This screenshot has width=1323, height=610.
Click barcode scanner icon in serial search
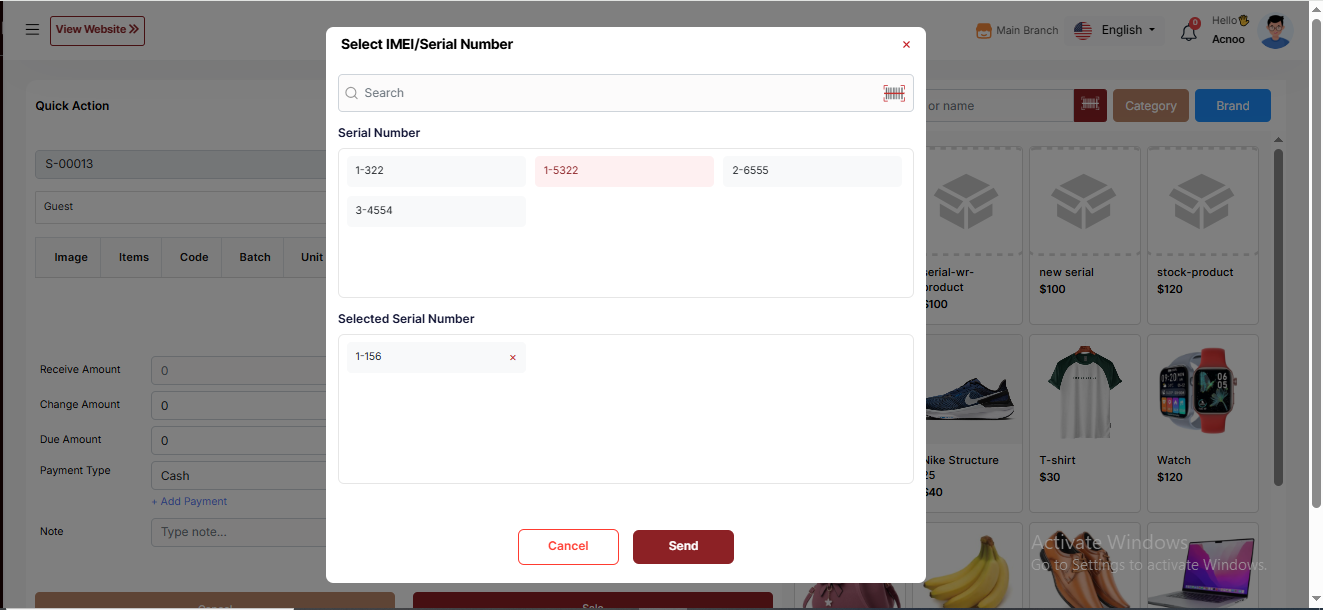[x=893, y=93]
